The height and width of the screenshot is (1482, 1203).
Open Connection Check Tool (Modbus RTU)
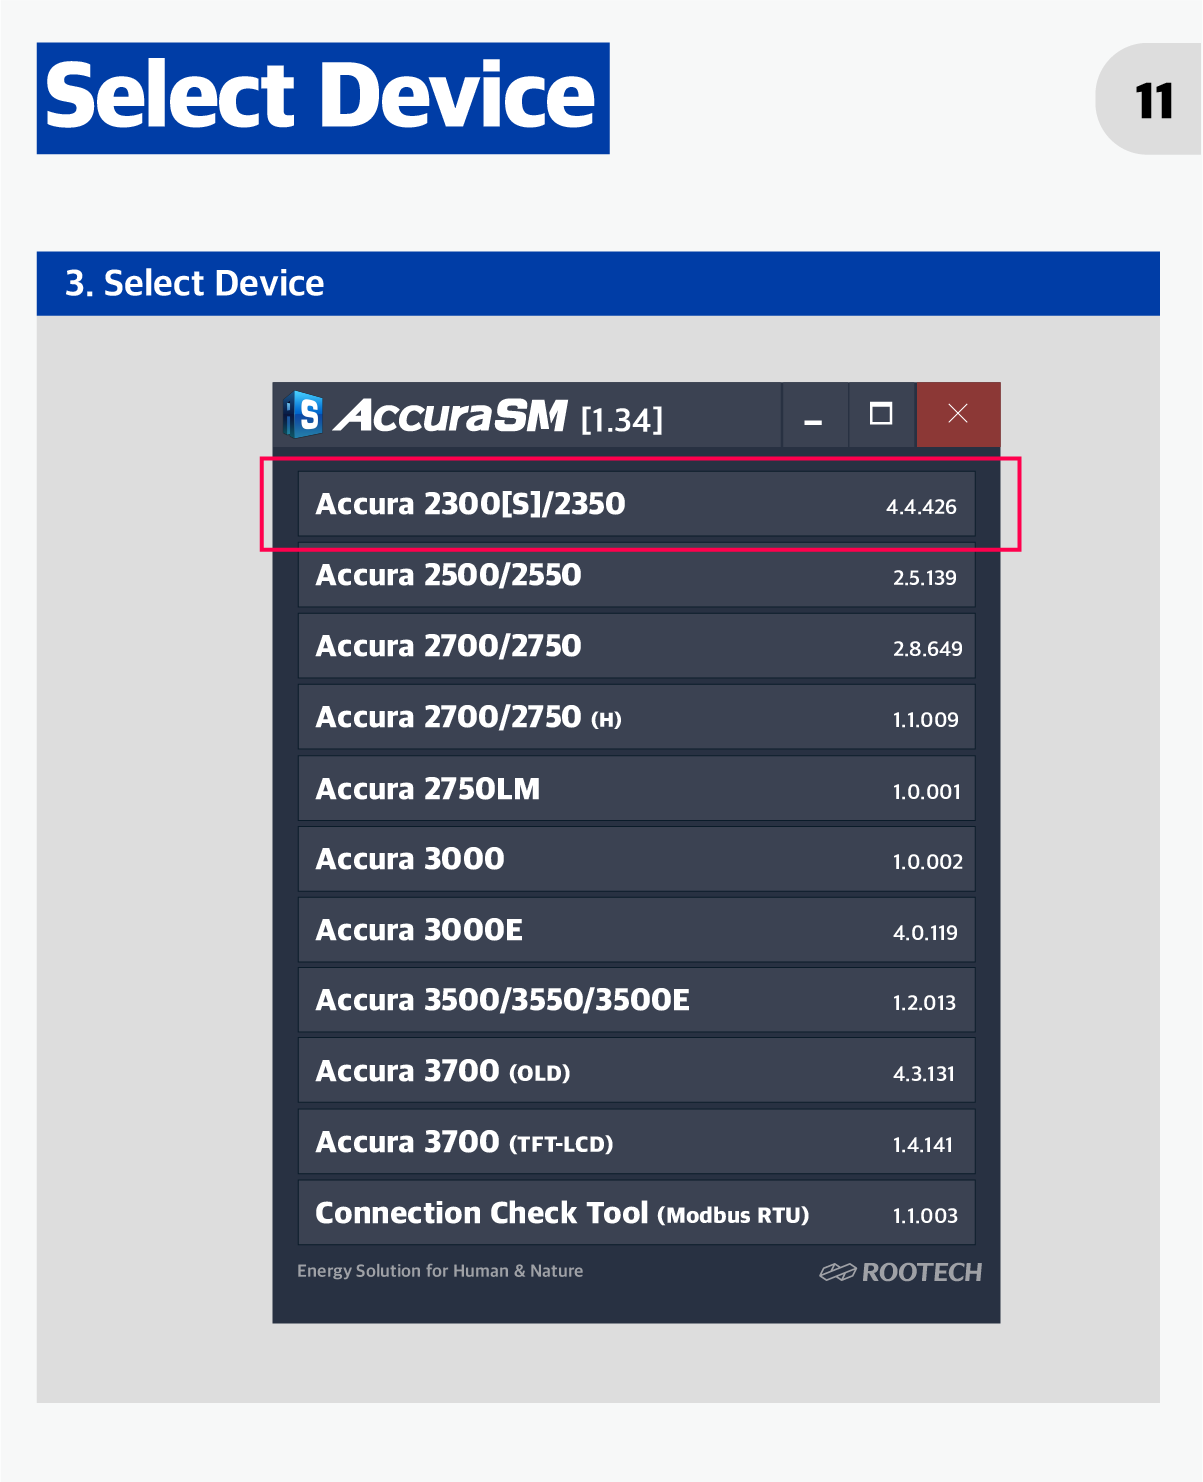[x=636, y=1214]
